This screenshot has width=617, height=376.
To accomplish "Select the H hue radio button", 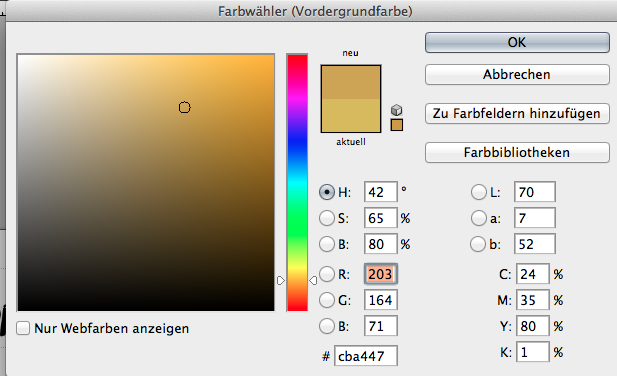I will click(x=327, y=192).
